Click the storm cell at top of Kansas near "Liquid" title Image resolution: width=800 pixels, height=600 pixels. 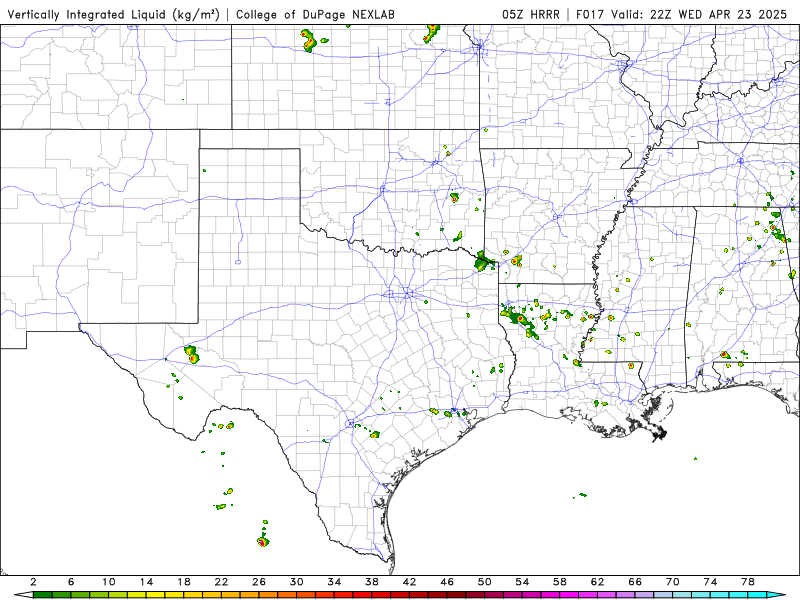pyautogui.click(x=309, y=40)
